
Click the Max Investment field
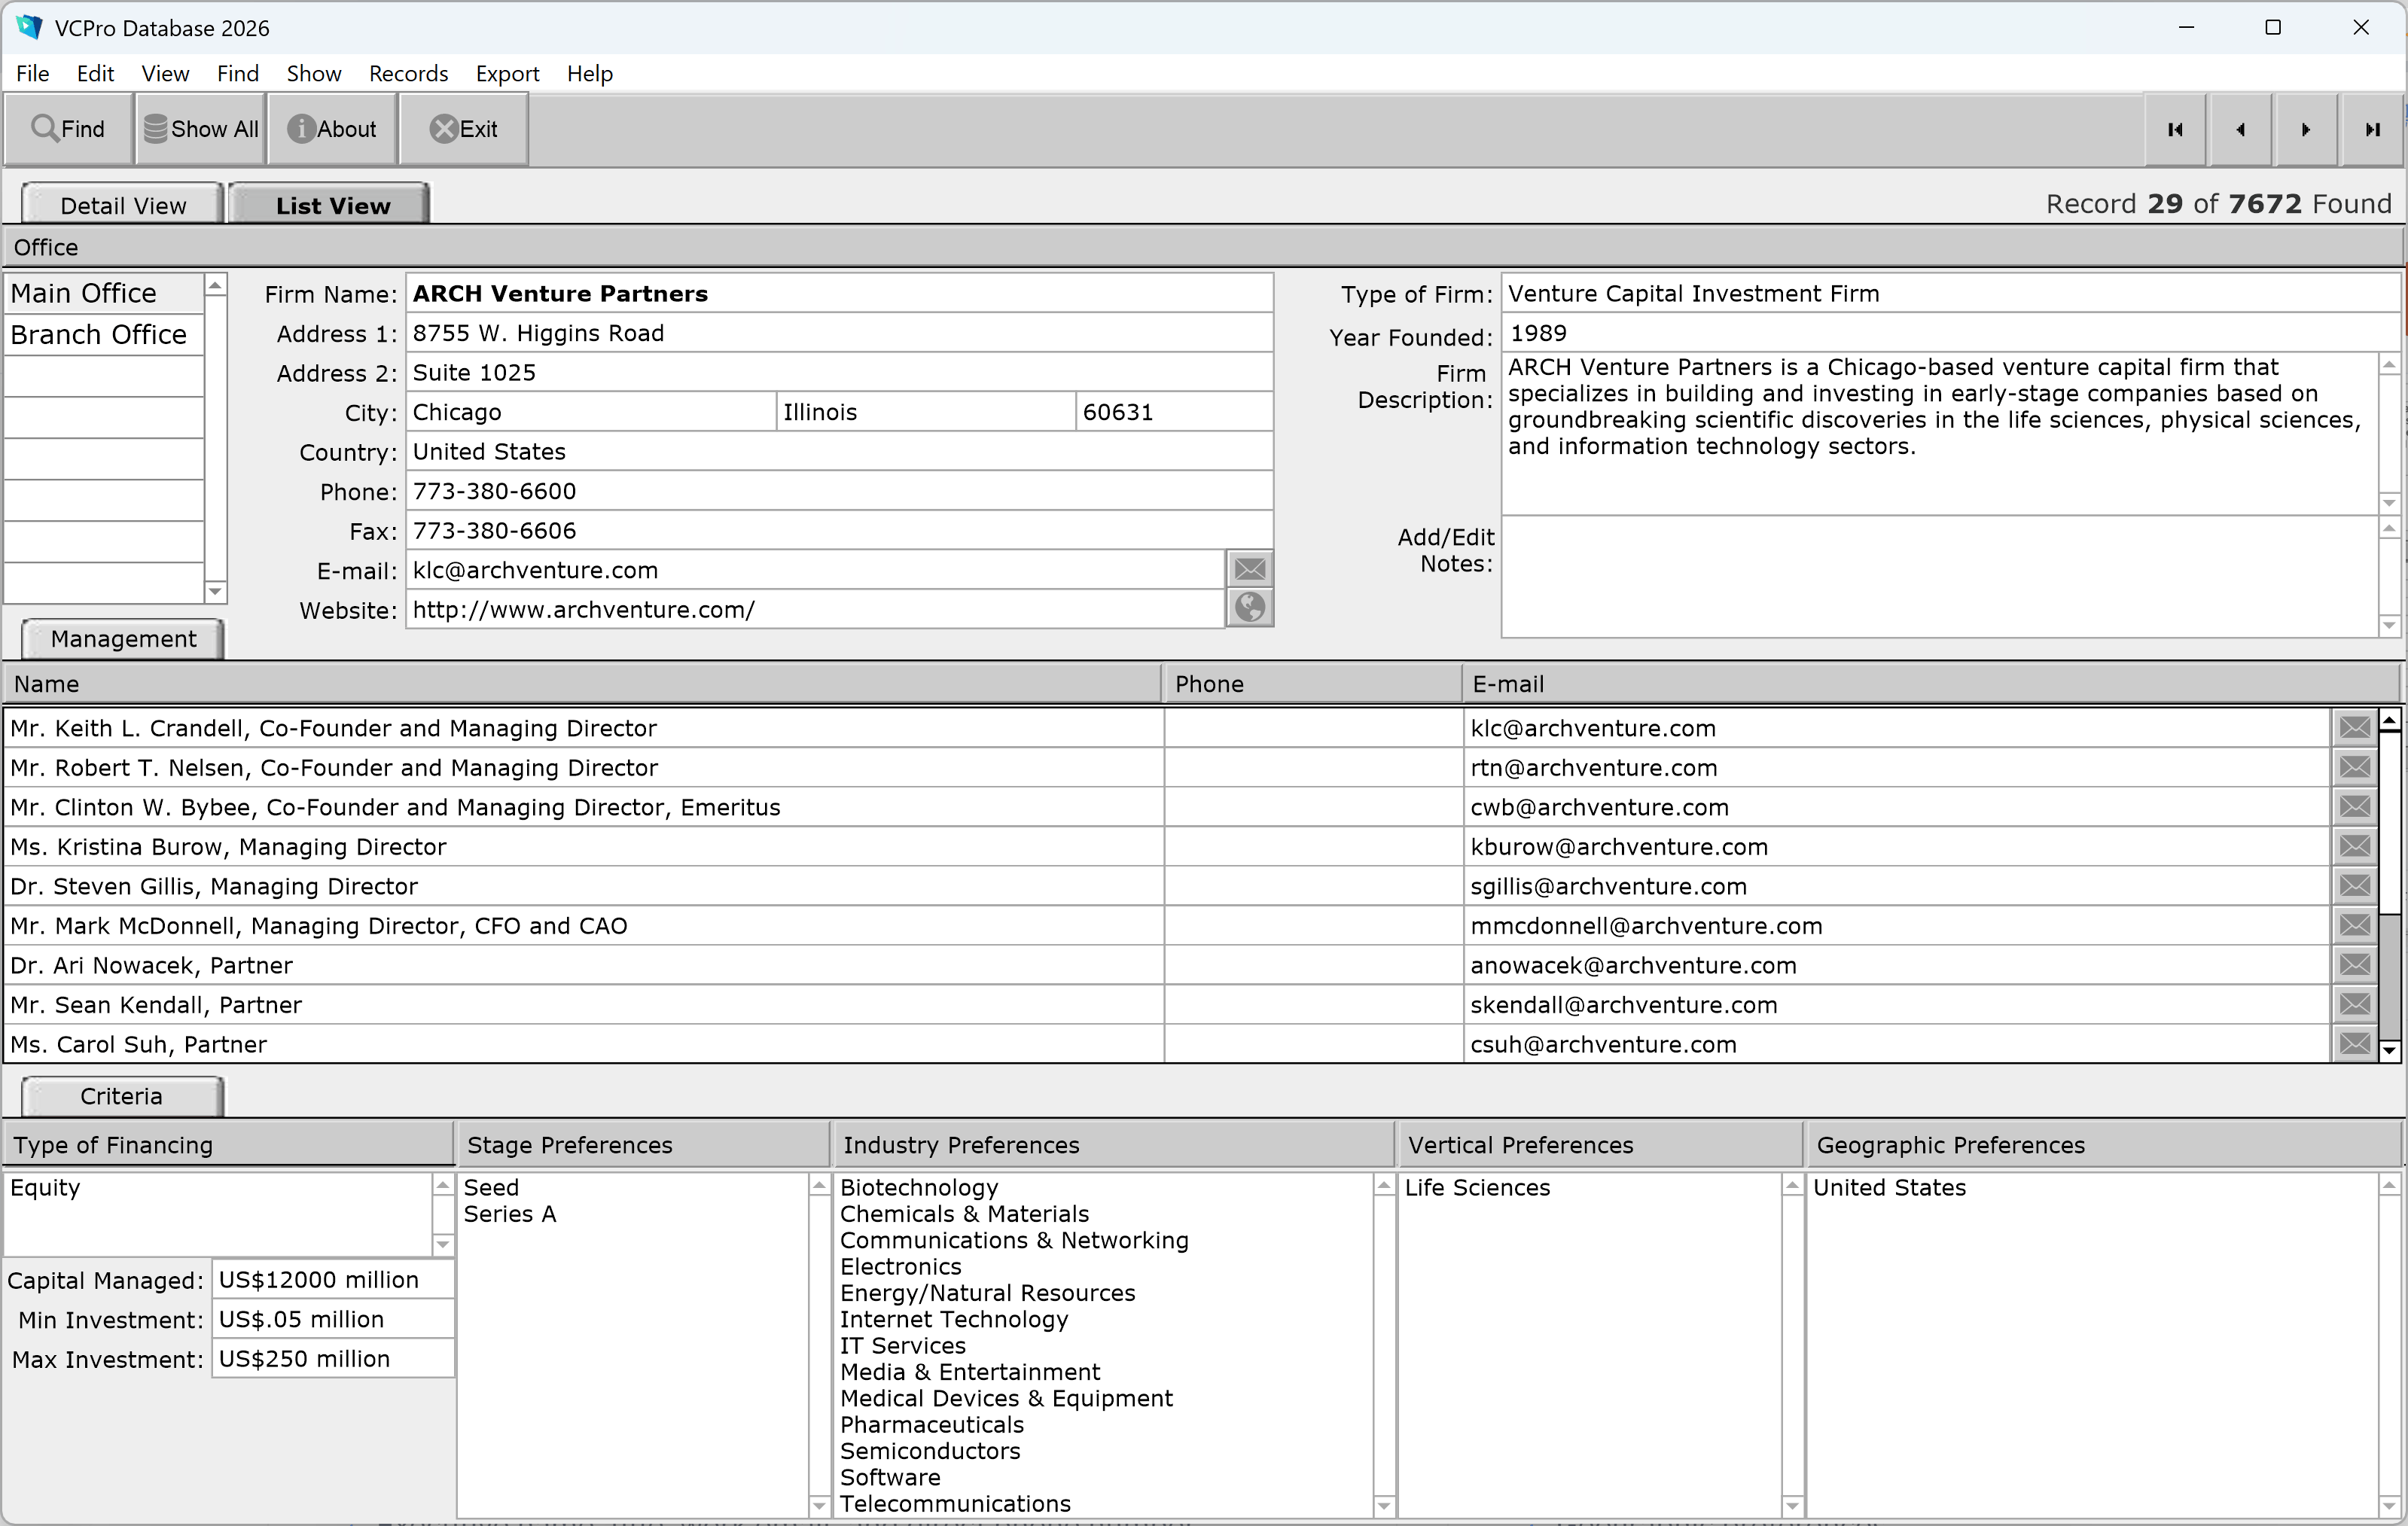click(333, 1359)
